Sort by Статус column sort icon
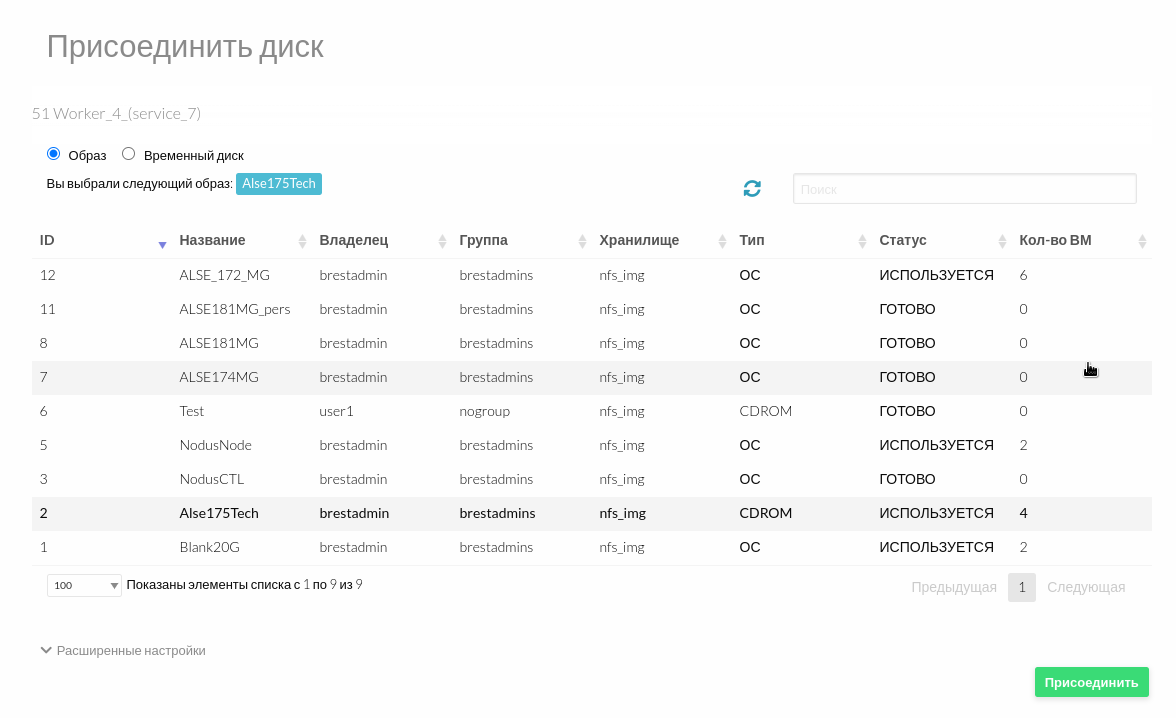Image resolution: width=1176 pixels, height=718 pixels. click(1002, 241)
